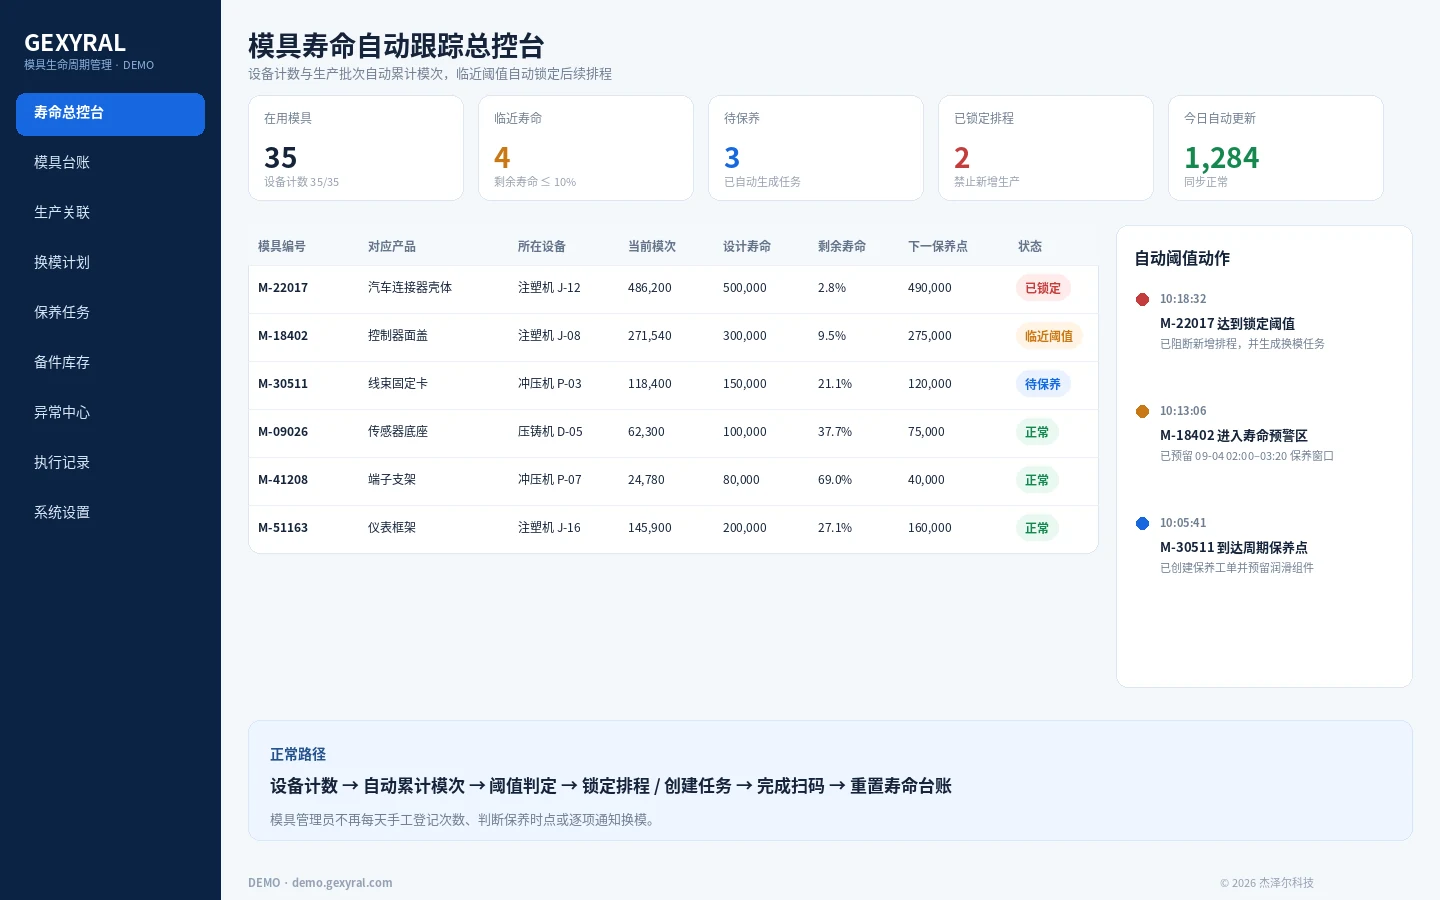This screenshot has width=1440, height=900.
Task: Click the 在用模具 summary card
Action: point(356,148)
